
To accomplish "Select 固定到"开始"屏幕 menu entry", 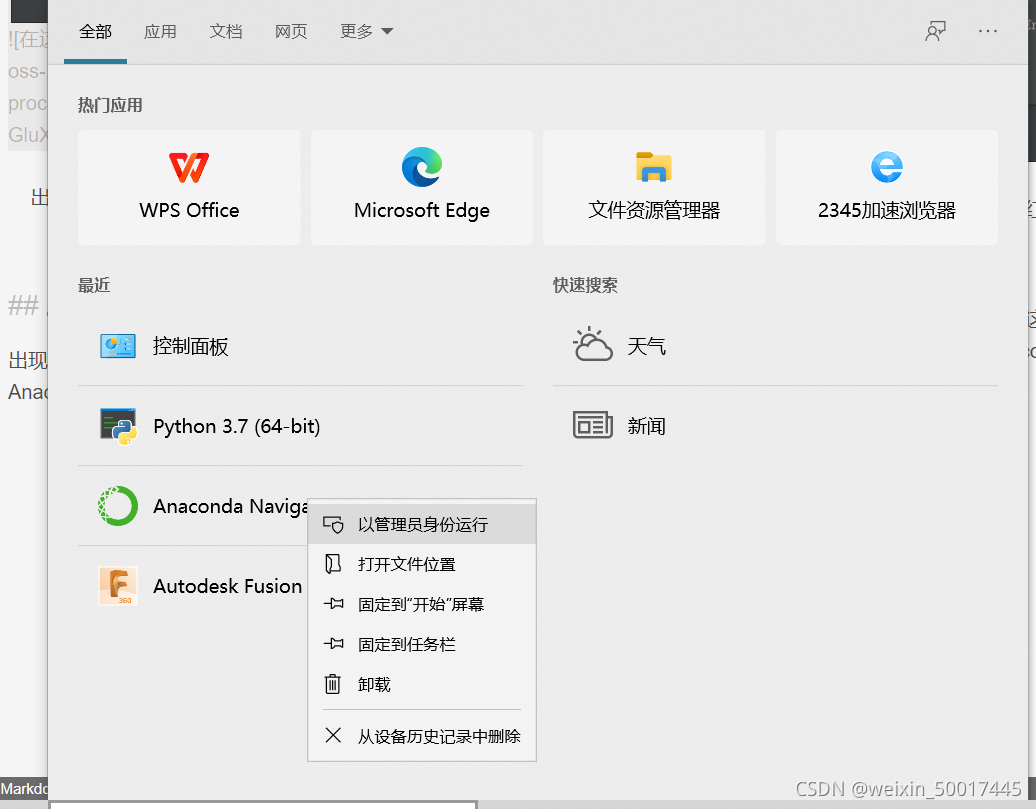I will 422,605.
